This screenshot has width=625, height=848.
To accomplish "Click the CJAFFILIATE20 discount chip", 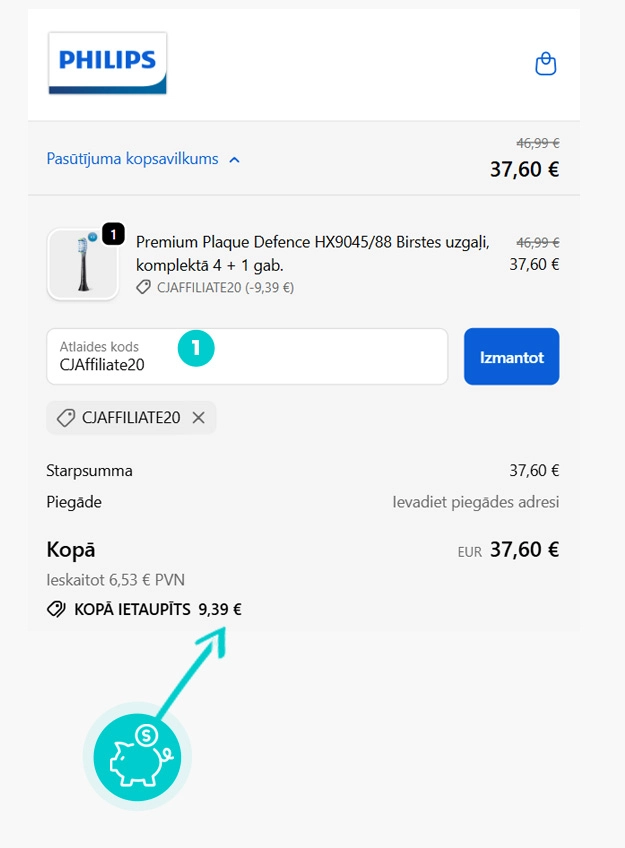I will (130, 418).
